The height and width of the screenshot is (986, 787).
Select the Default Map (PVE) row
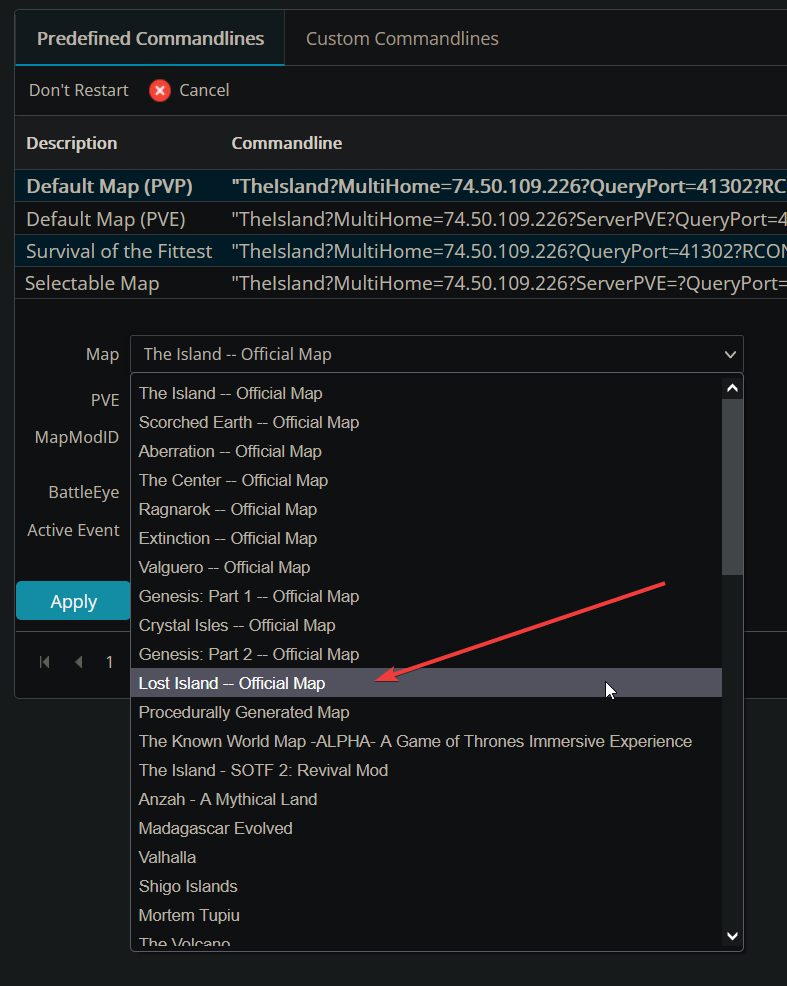[x=106, y=219]
